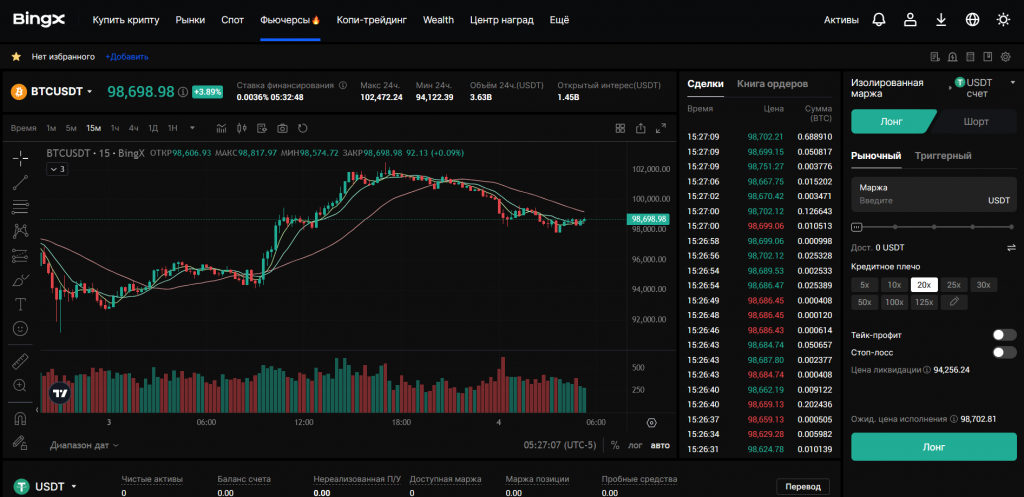Open the Центр наград menu item

pos(502,20)
